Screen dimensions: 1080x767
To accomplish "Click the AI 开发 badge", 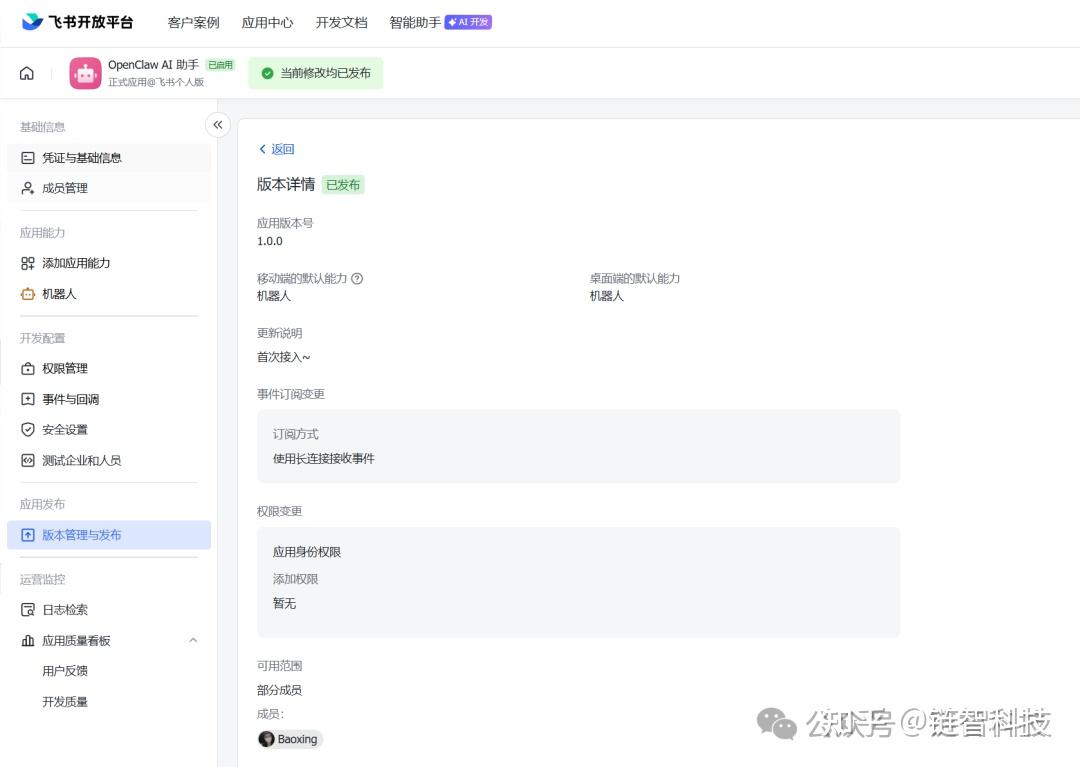I will [x=468, y=22].
